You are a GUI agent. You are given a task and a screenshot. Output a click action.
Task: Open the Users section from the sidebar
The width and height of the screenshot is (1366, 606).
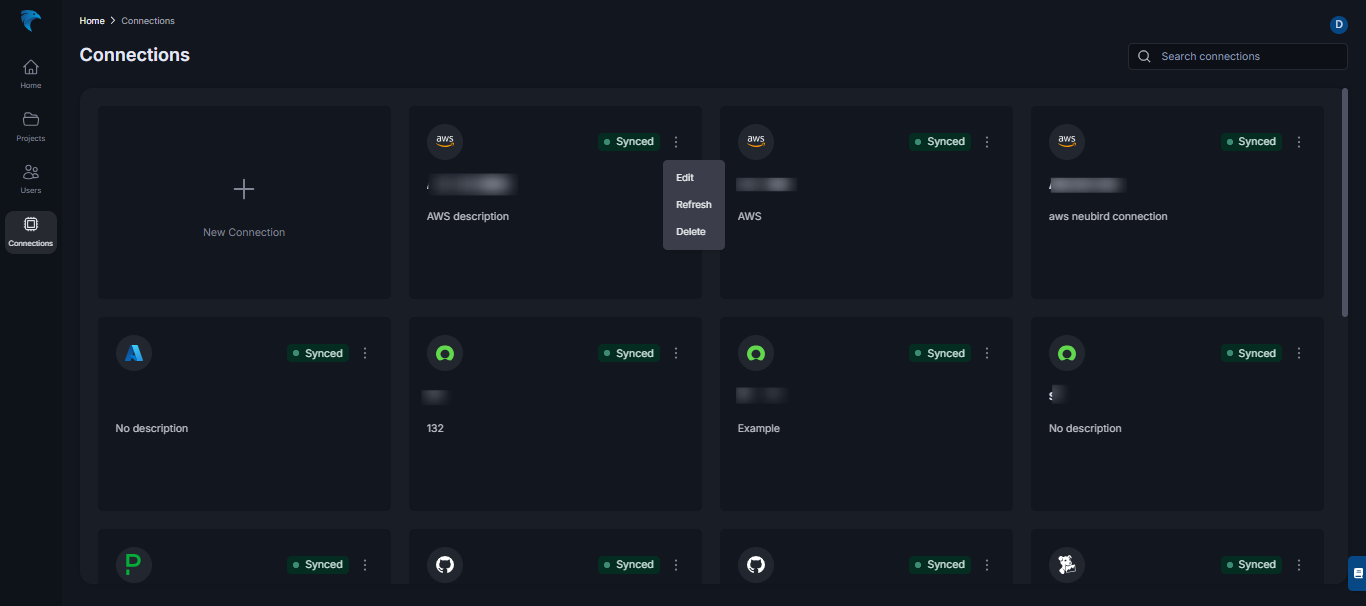tap(30, 178)
